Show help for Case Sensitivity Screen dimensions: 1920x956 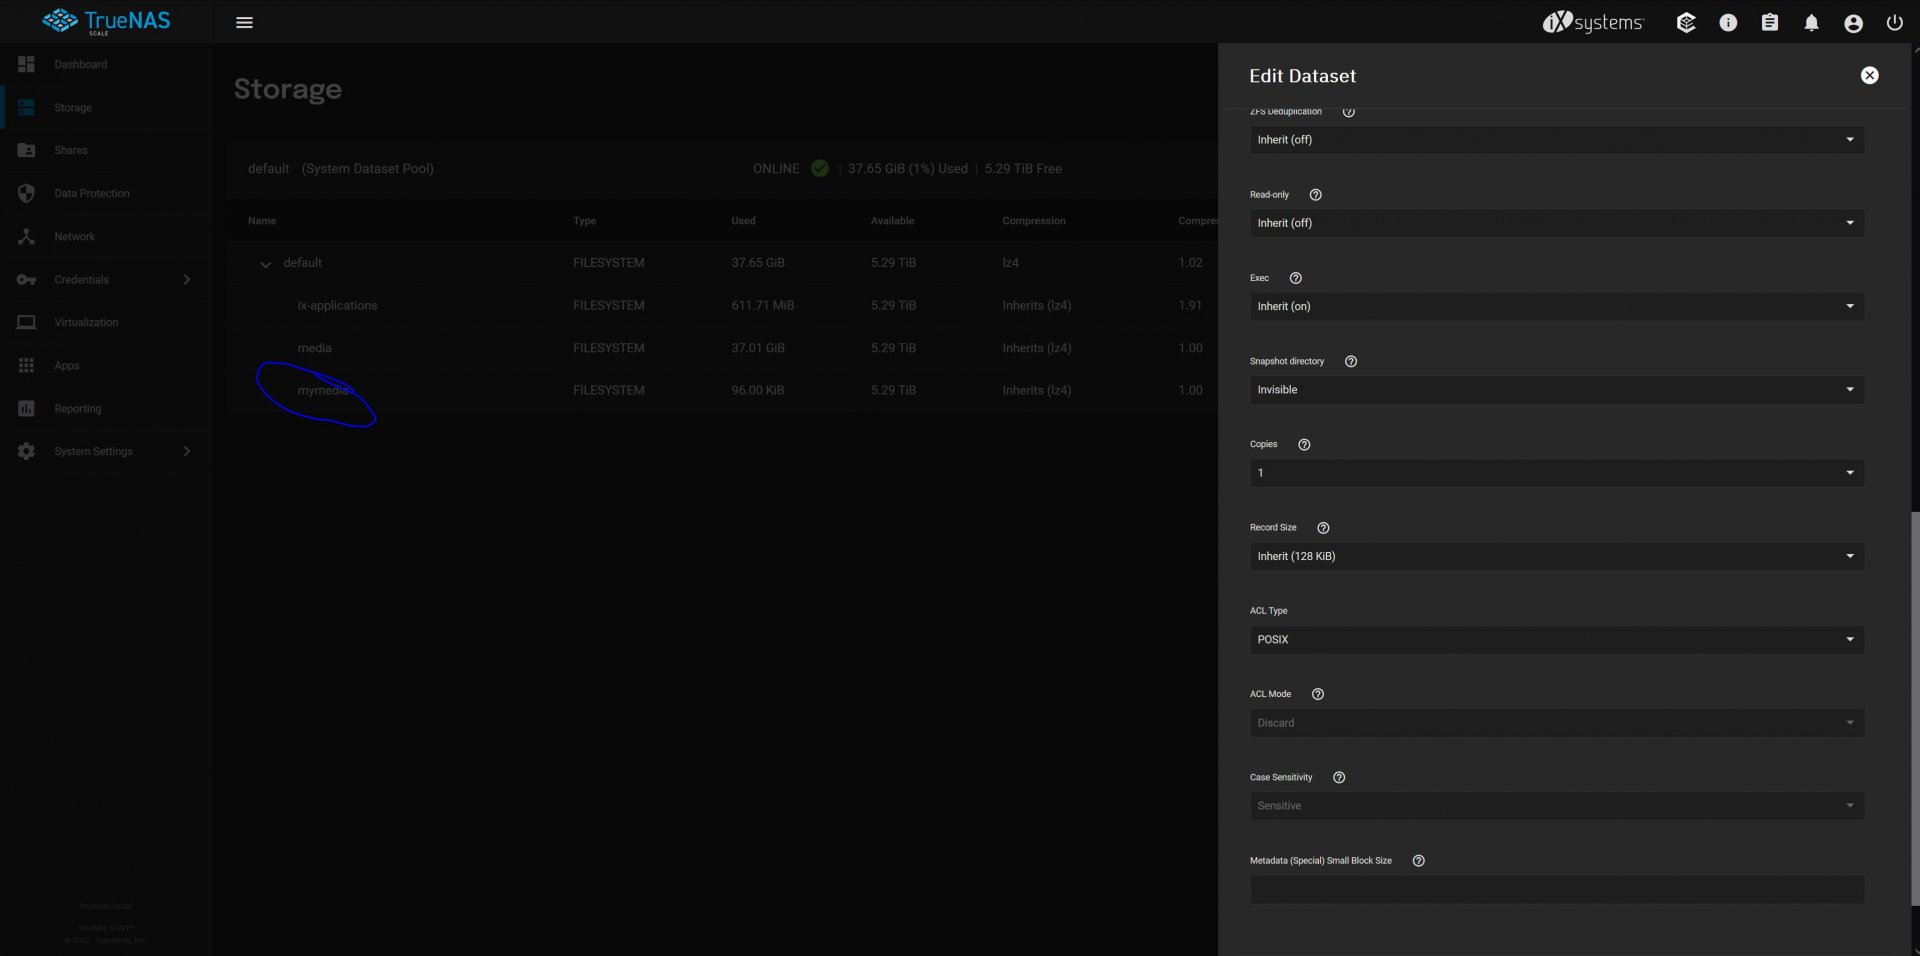tap(1339, 777)
